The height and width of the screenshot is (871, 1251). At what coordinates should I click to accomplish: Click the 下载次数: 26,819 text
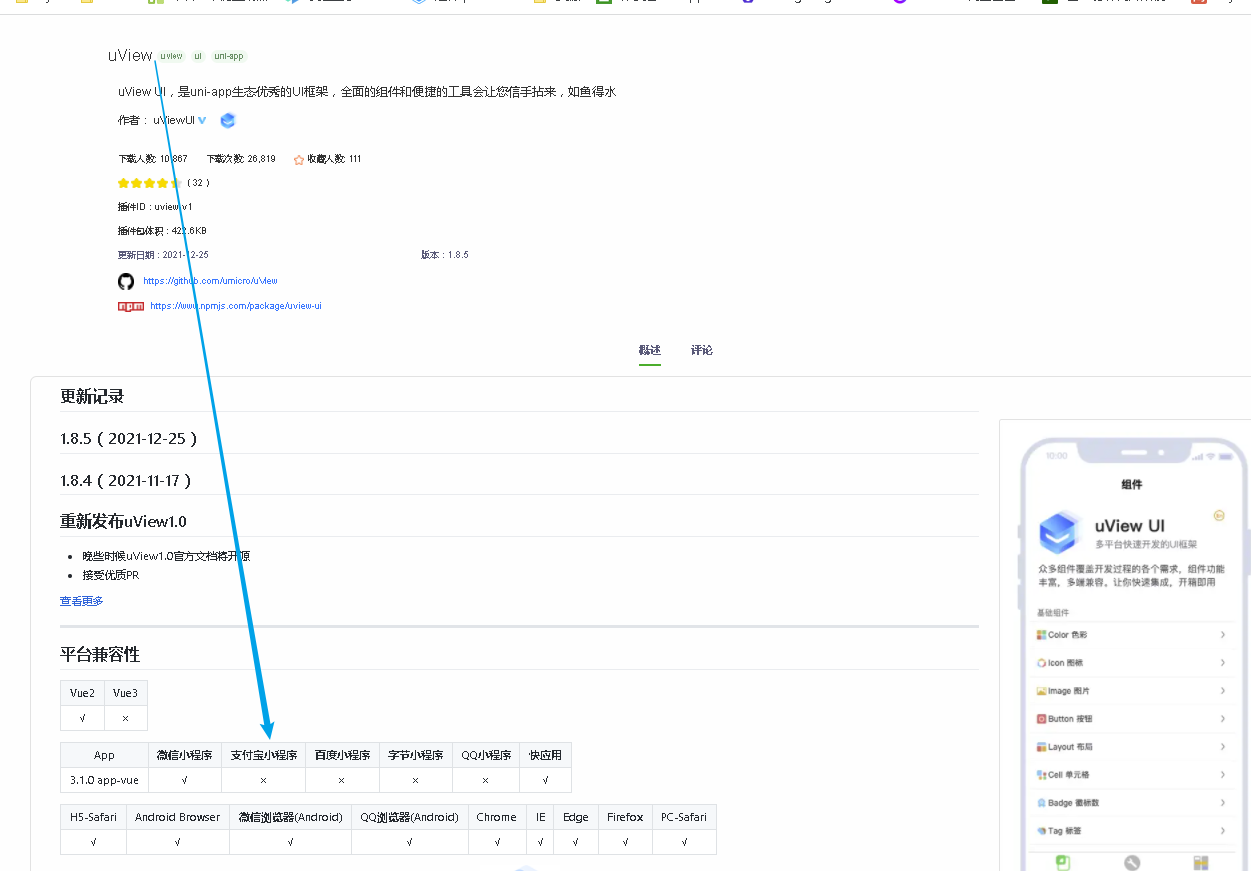click(x=241, y=159)
